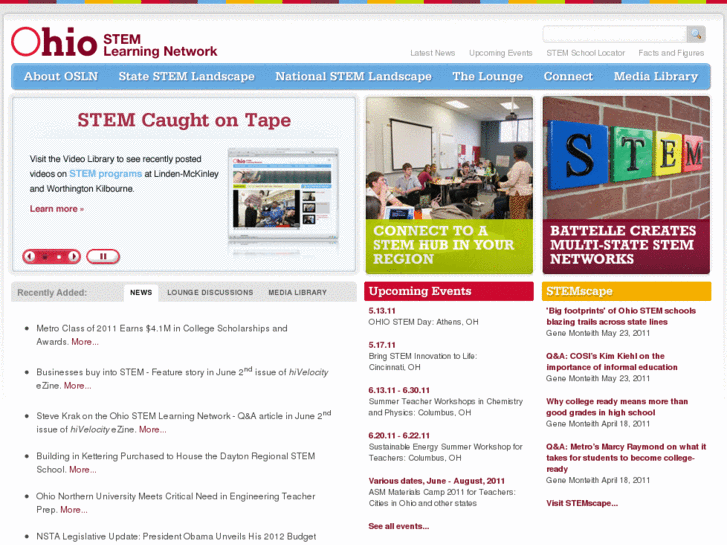Click Visit STEMscape link
Viewport: 727px width, 545px height.
pos(582,503)
